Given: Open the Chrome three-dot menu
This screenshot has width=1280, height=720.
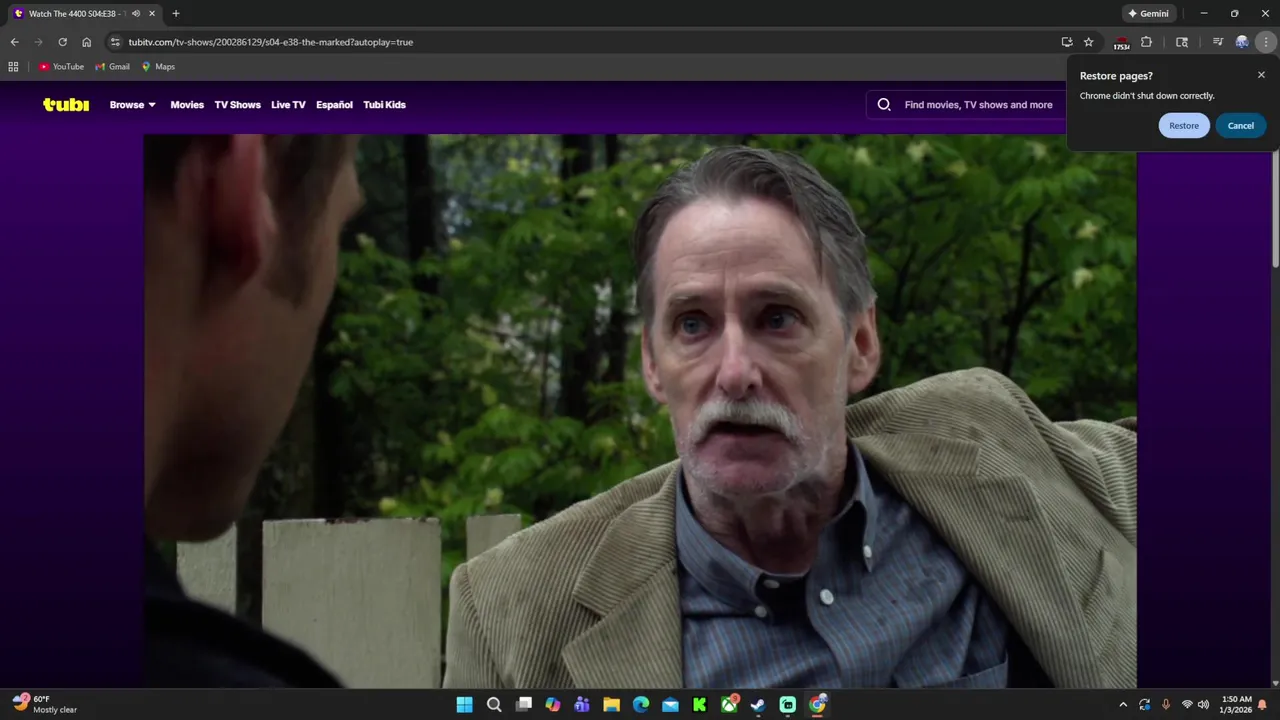Looking at the screenshot, I should [x=1266, y=42].
